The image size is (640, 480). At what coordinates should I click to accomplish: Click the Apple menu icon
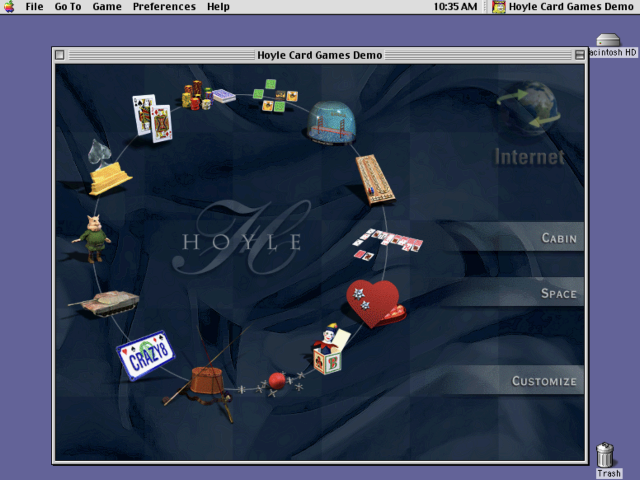[x=9, y=7]
